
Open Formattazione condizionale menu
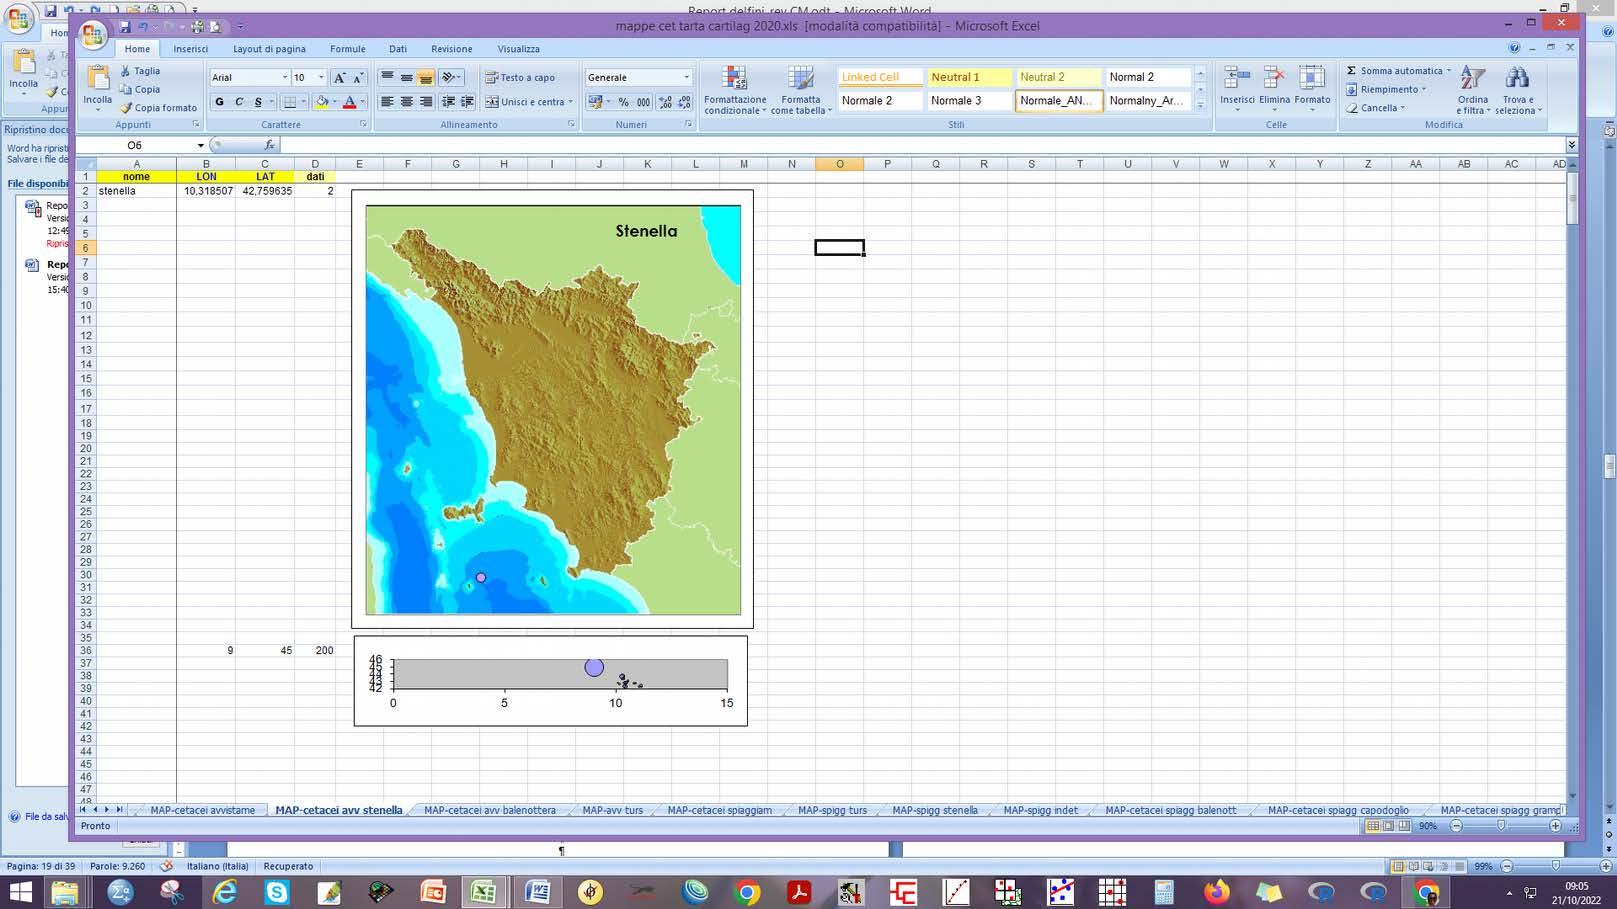tap(735, 90)
